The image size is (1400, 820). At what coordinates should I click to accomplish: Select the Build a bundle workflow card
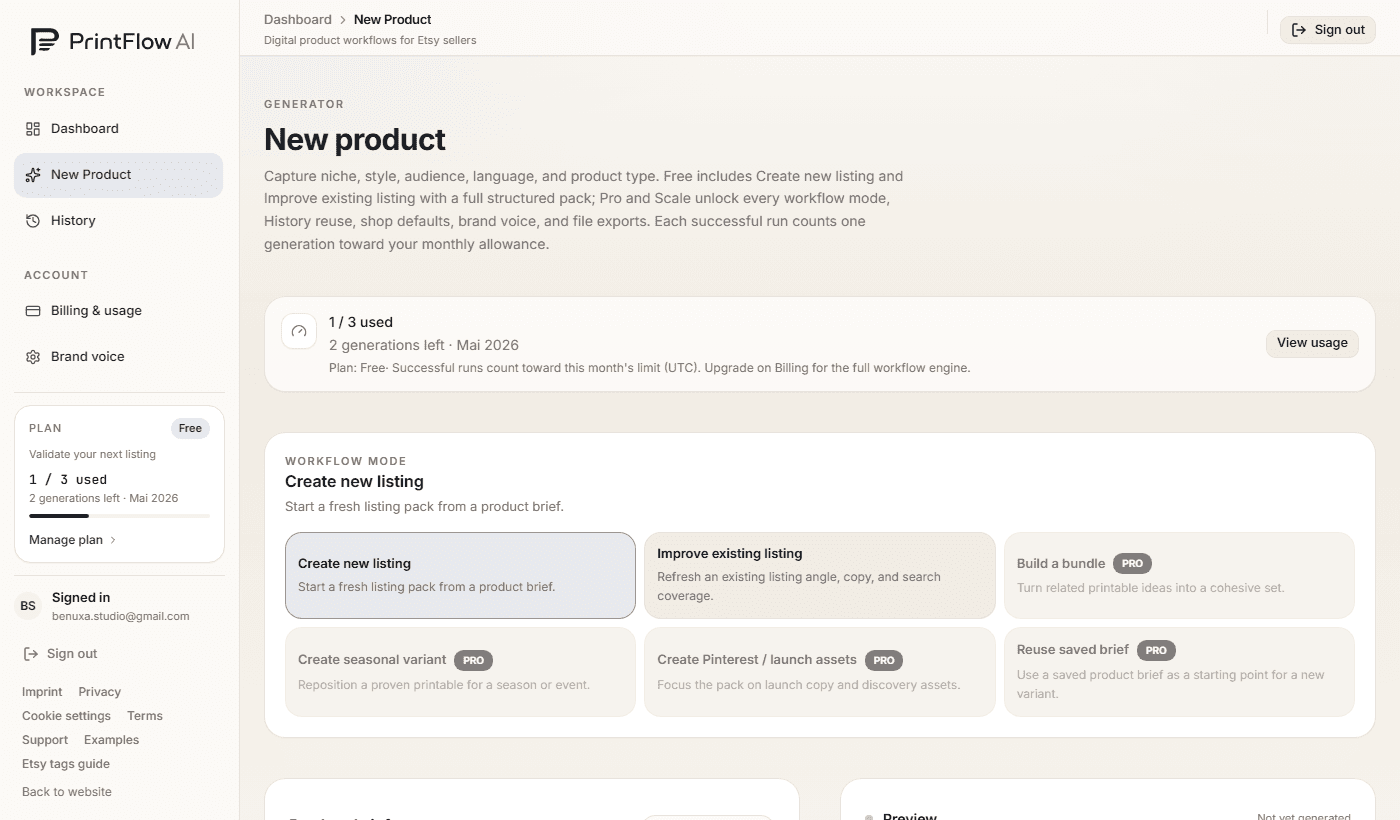pos(1179,575)
